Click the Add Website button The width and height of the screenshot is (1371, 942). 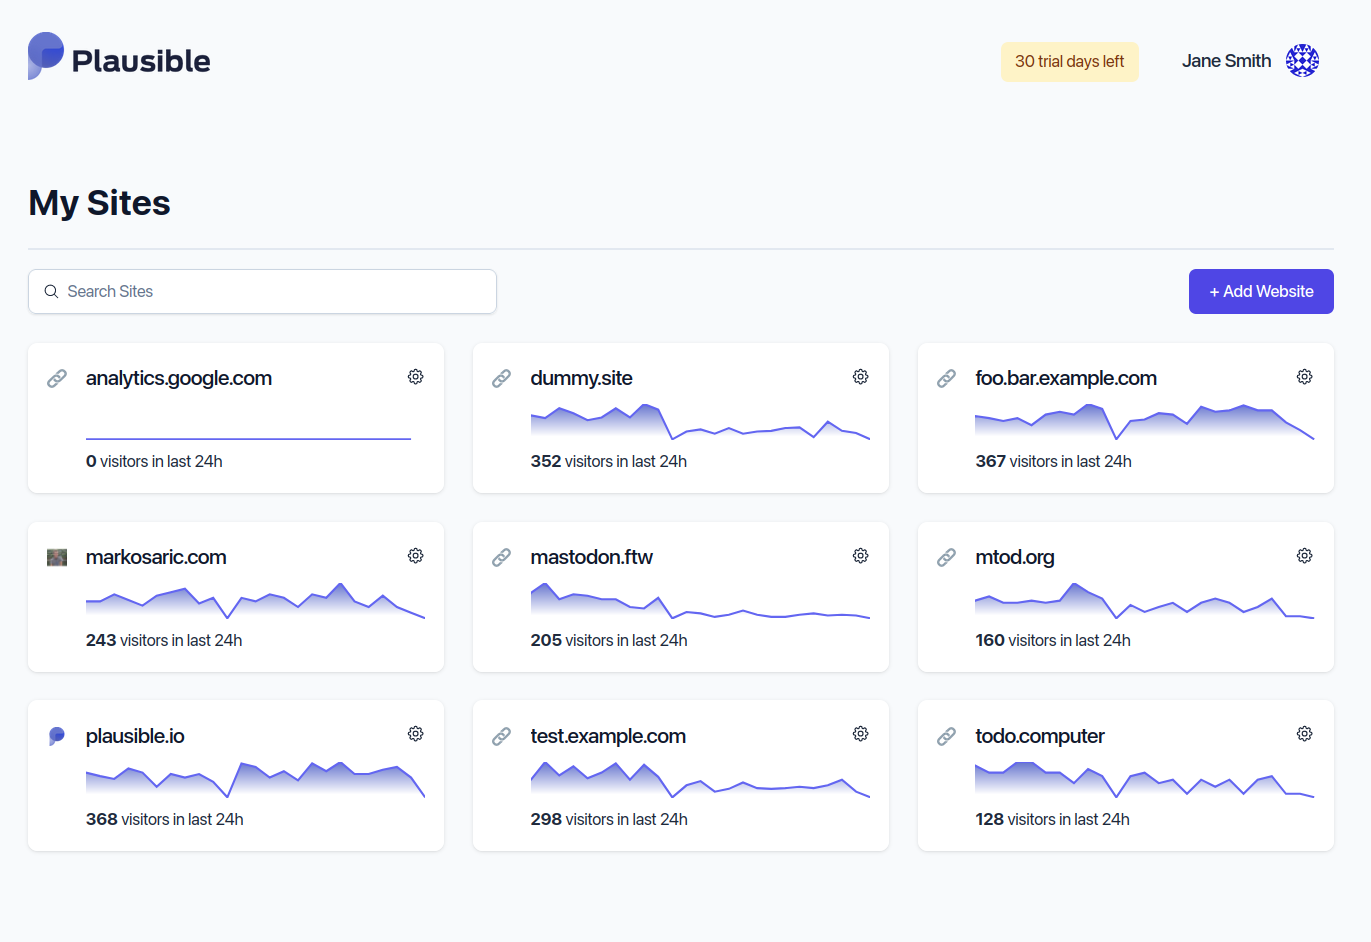[1260, 291]
